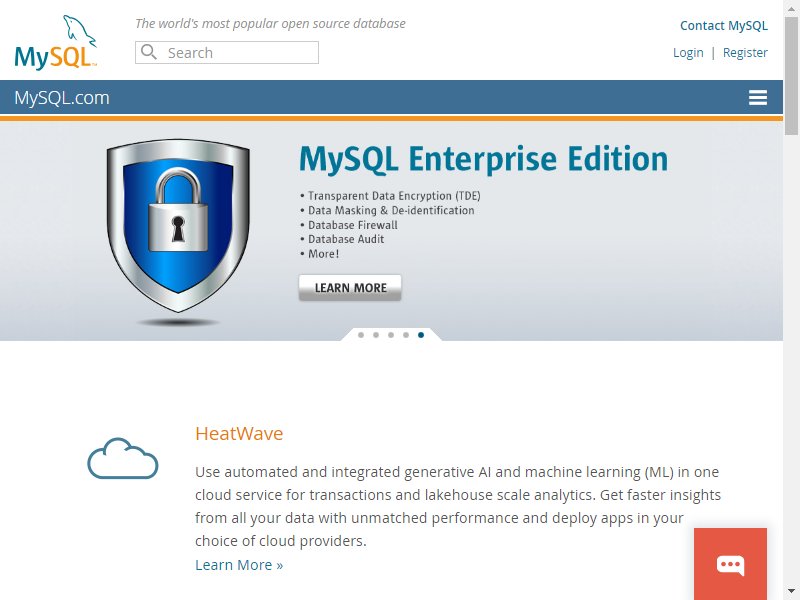Select the third carousel dot
The width and height of the screenshot is (800, 600).
click(x=391, y=335)
